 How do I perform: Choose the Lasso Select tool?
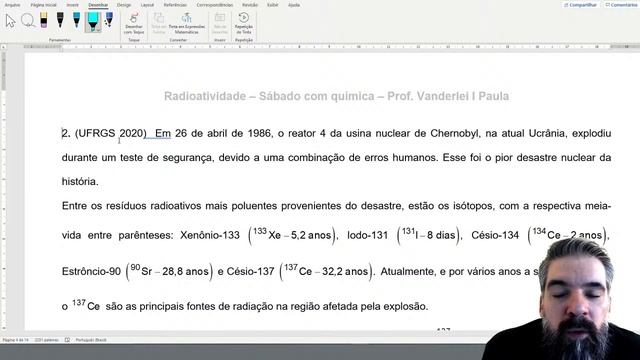tap(27, 20)
